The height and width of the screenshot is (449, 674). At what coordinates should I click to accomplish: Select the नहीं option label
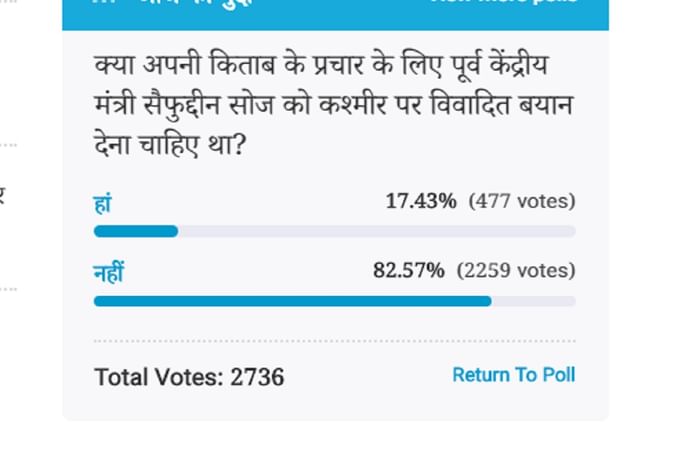click(108, 271)
